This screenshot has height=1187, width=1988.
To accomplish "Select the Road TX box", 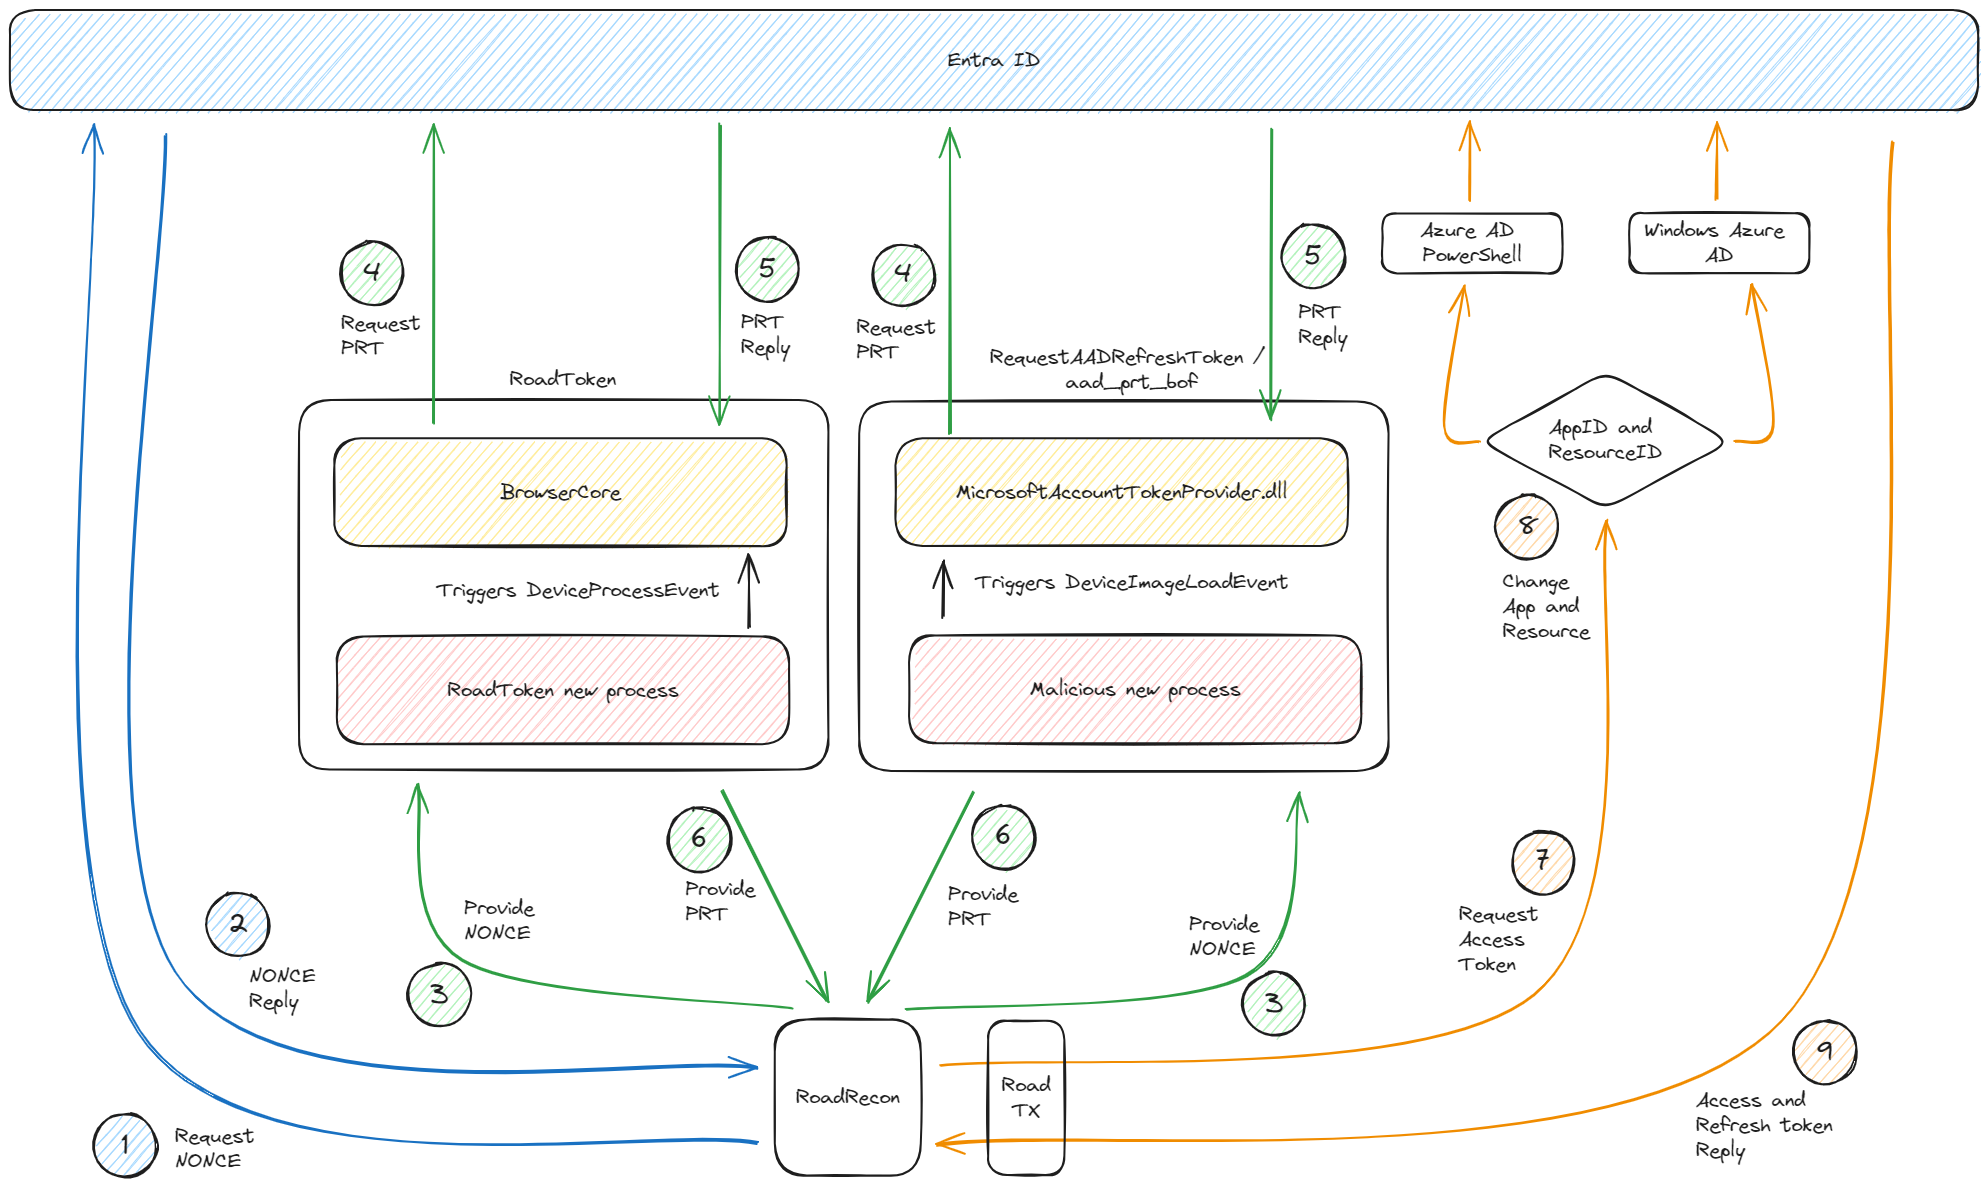I will (x=1026, y=1097).
